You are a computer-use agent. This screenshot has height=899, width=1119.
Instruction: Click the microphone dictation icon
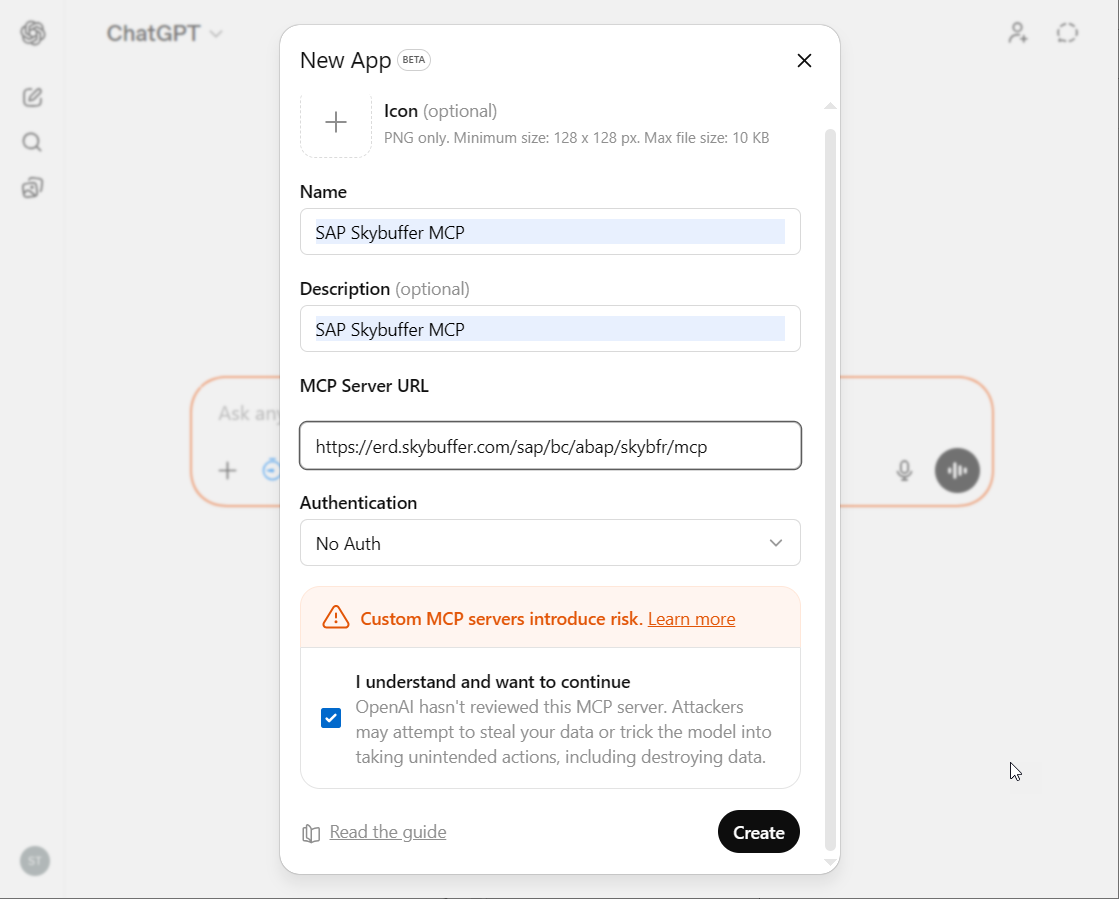(x=904, y=470)
